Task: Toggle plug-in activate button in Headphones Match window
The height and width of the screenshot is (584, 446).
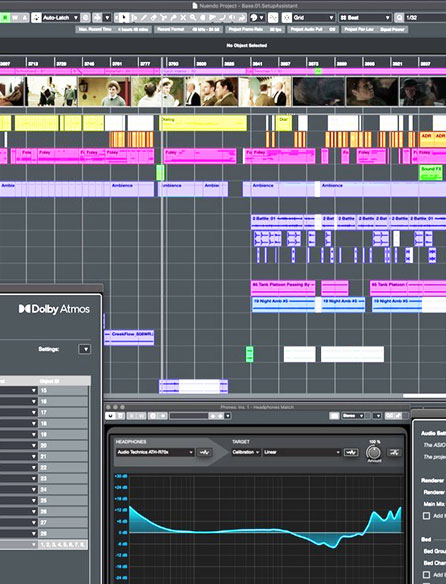Action: pos(109,416)
